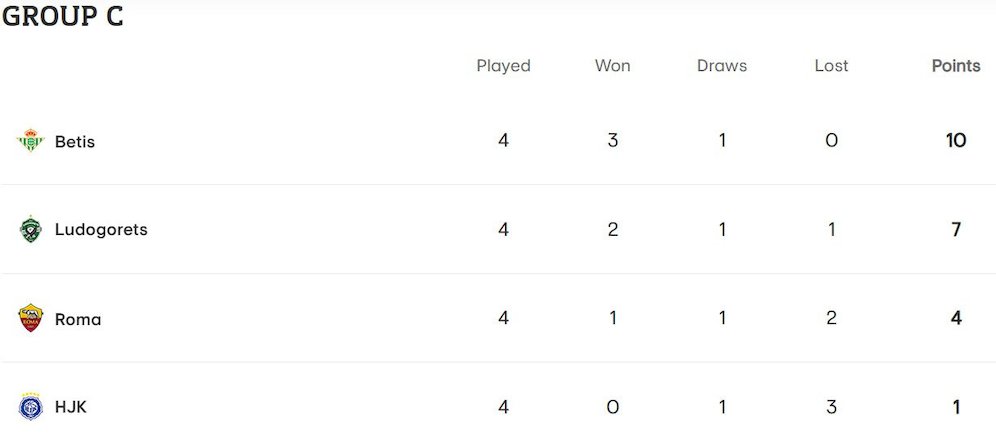This screenshot has height=433, width=996.
Task: Click the GROUP C heading
Action: pos(63,17)
